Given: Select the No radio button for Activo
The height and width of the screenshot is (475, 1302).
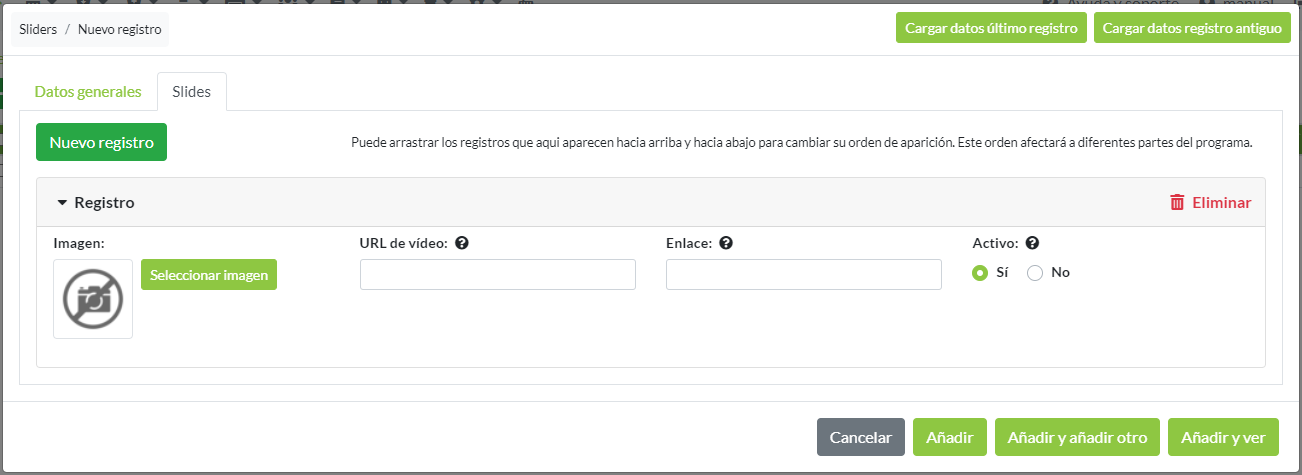Looking at the screenshot, I should [x=1035, y=273].
